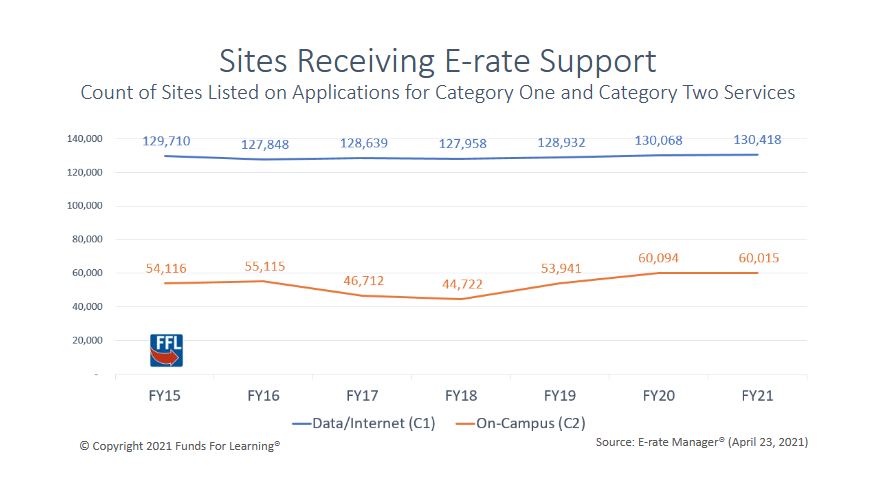This screenshot has width=875, height=490.
Task: Select the 60,094 data label
Action: [x=659, y=258]
